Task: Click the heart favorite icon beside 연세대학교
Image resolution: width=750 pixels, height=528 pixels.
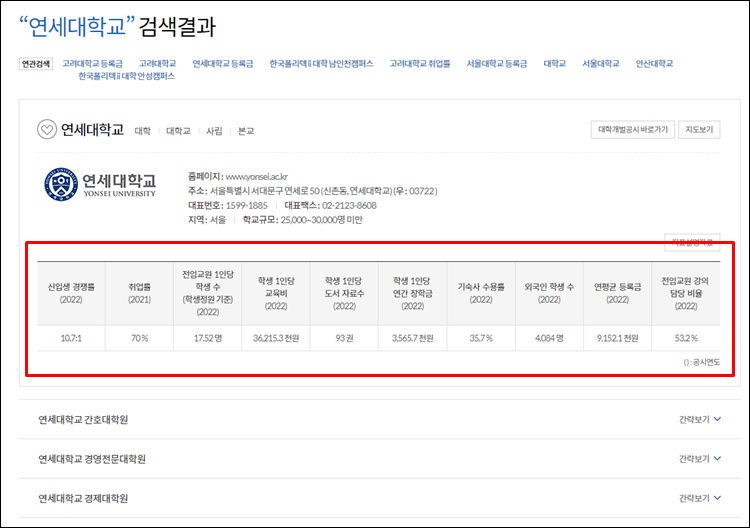Action: [x=47, y=129]
